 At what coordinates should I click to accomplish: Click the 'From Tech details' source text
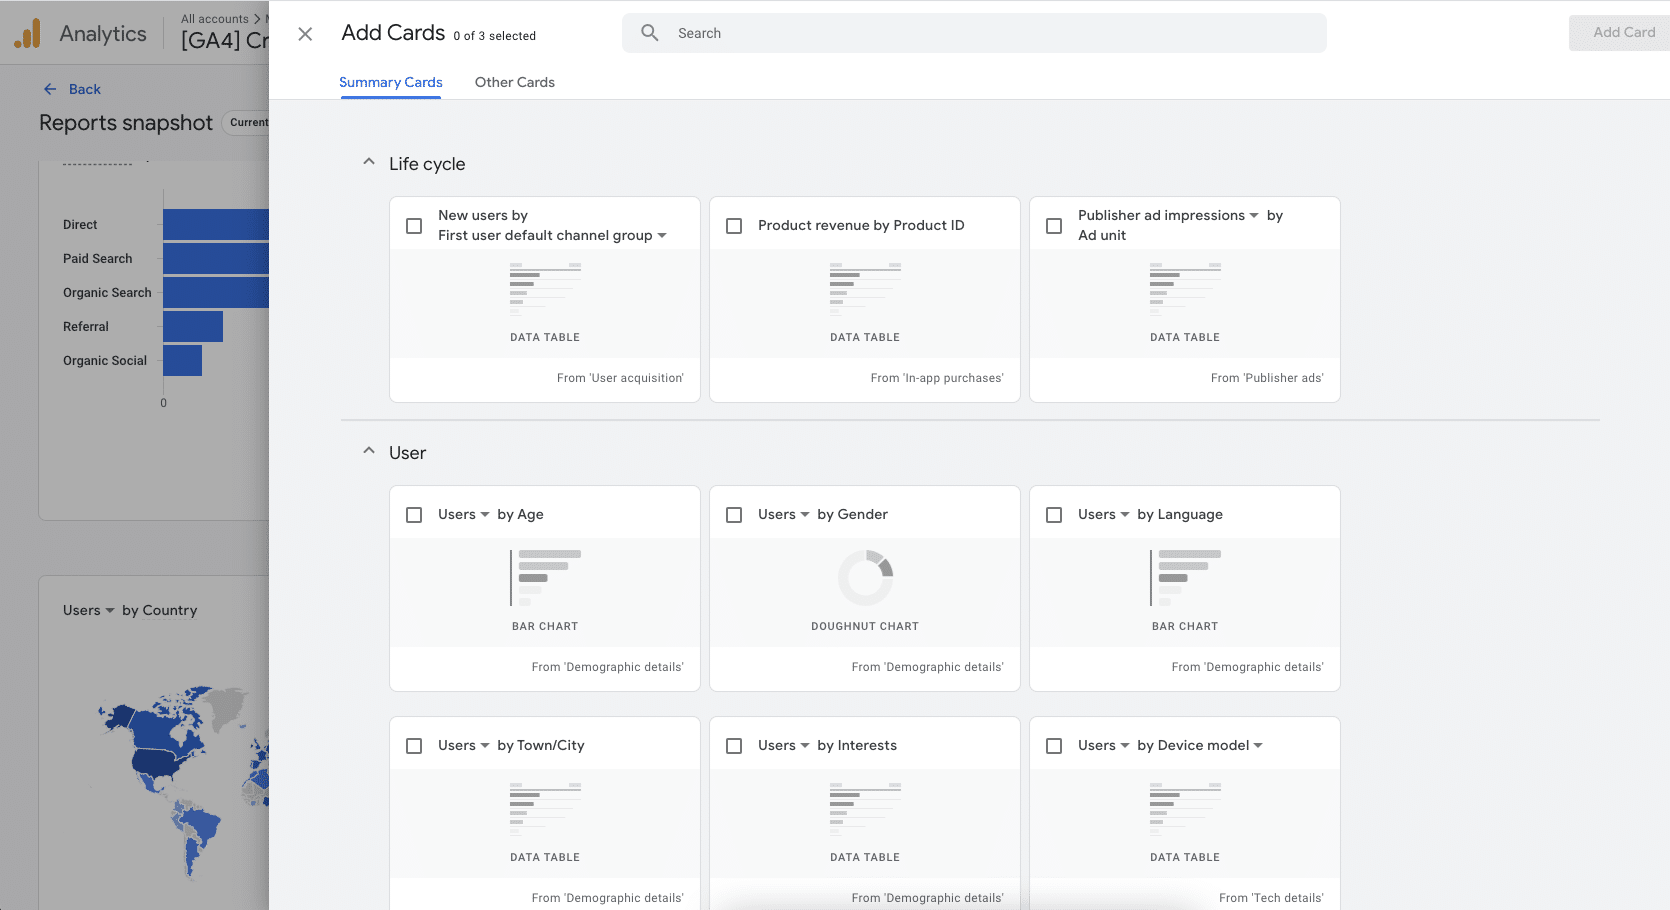click(x=1271, y=898)
